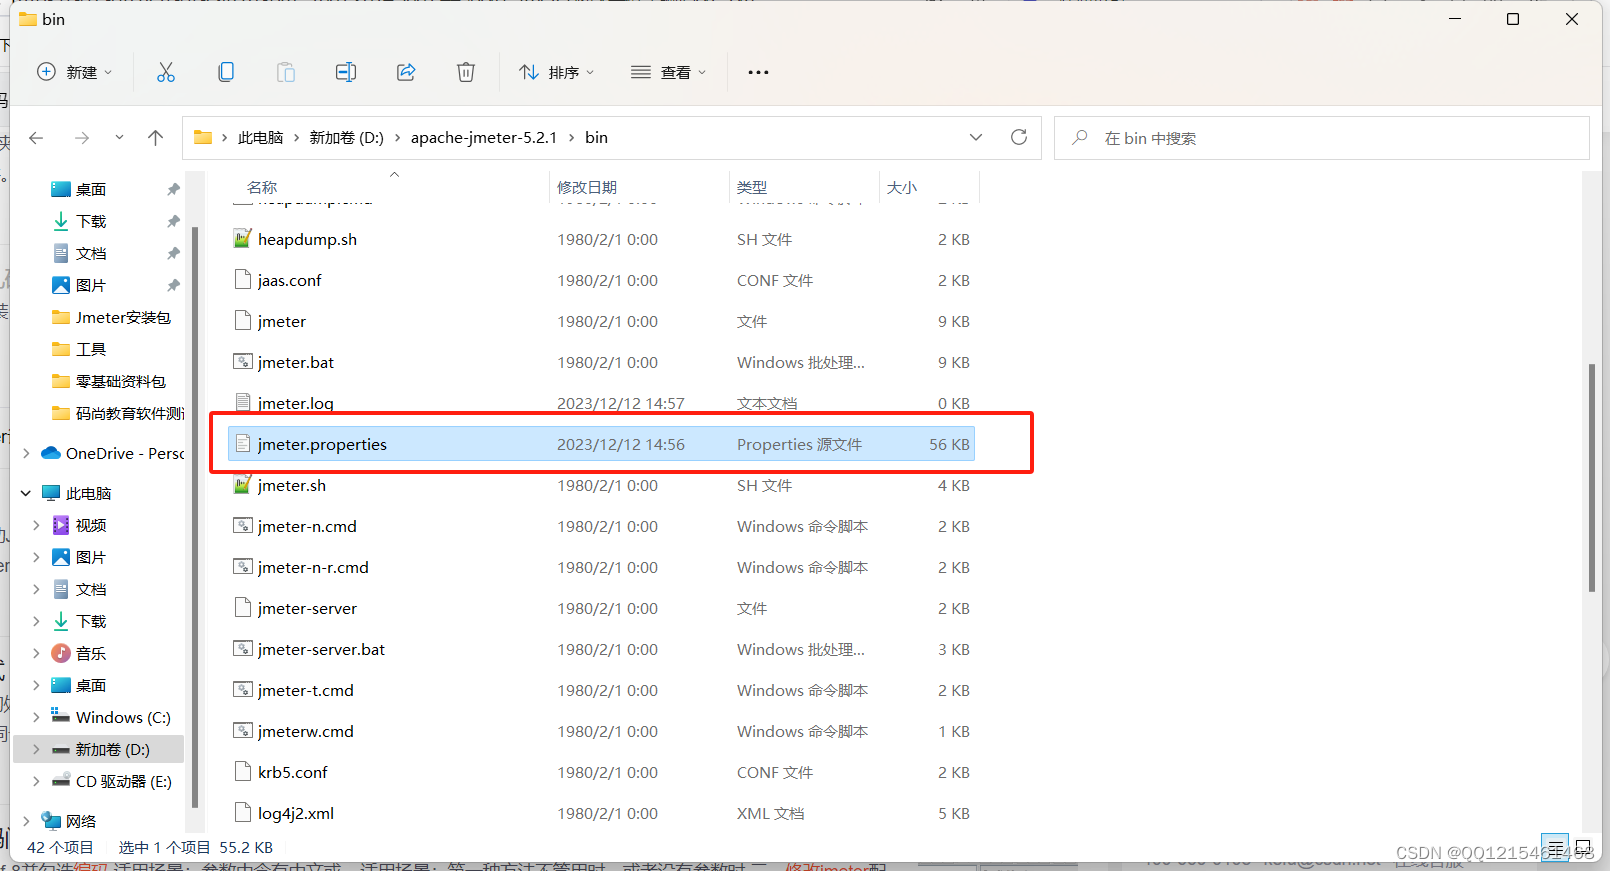The image size is (1610, 871).
Task: Sort by the 修改日期 column header
Action: click(587, 187)
